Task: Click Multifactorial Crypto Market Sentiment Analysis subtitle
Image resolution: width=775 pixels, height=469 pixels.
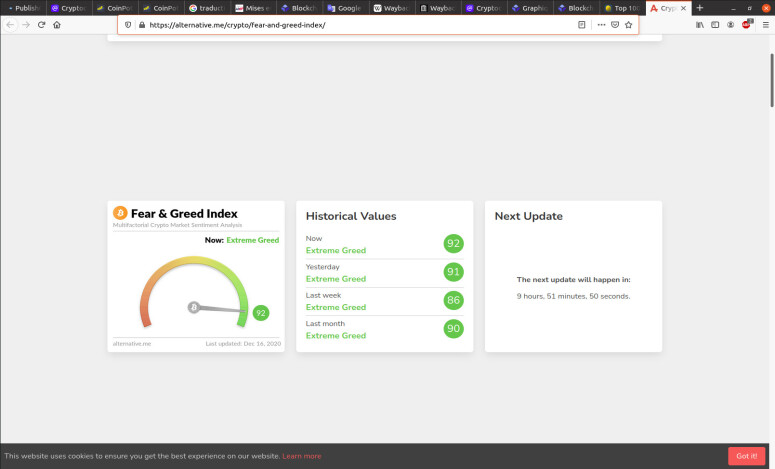Action: (x=177, y=225)
